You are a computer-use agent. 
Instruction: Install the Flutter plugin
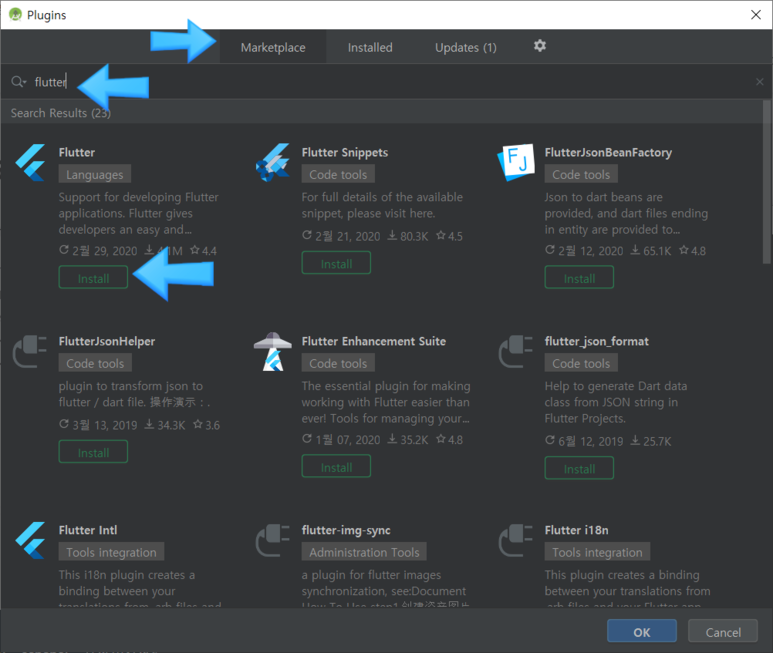point(93,277)
